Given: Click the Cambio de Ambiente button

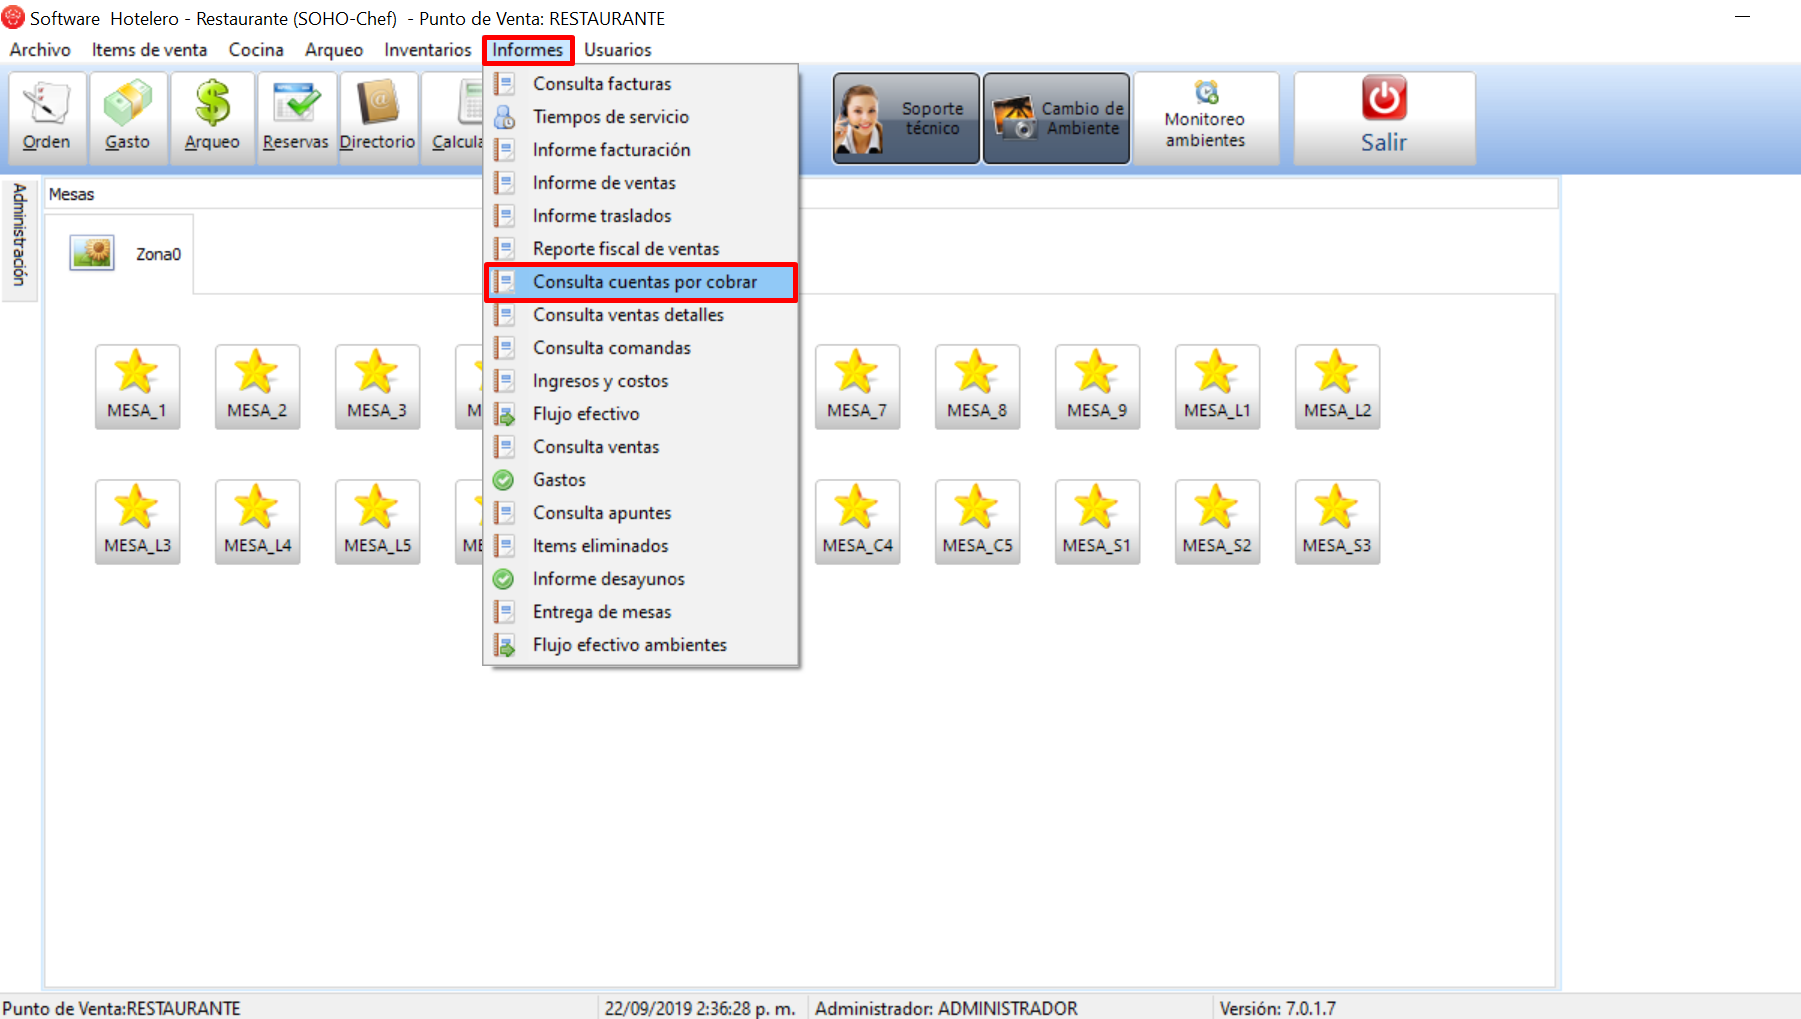Looking at the screenshot, I should [x=1056, y=119].
